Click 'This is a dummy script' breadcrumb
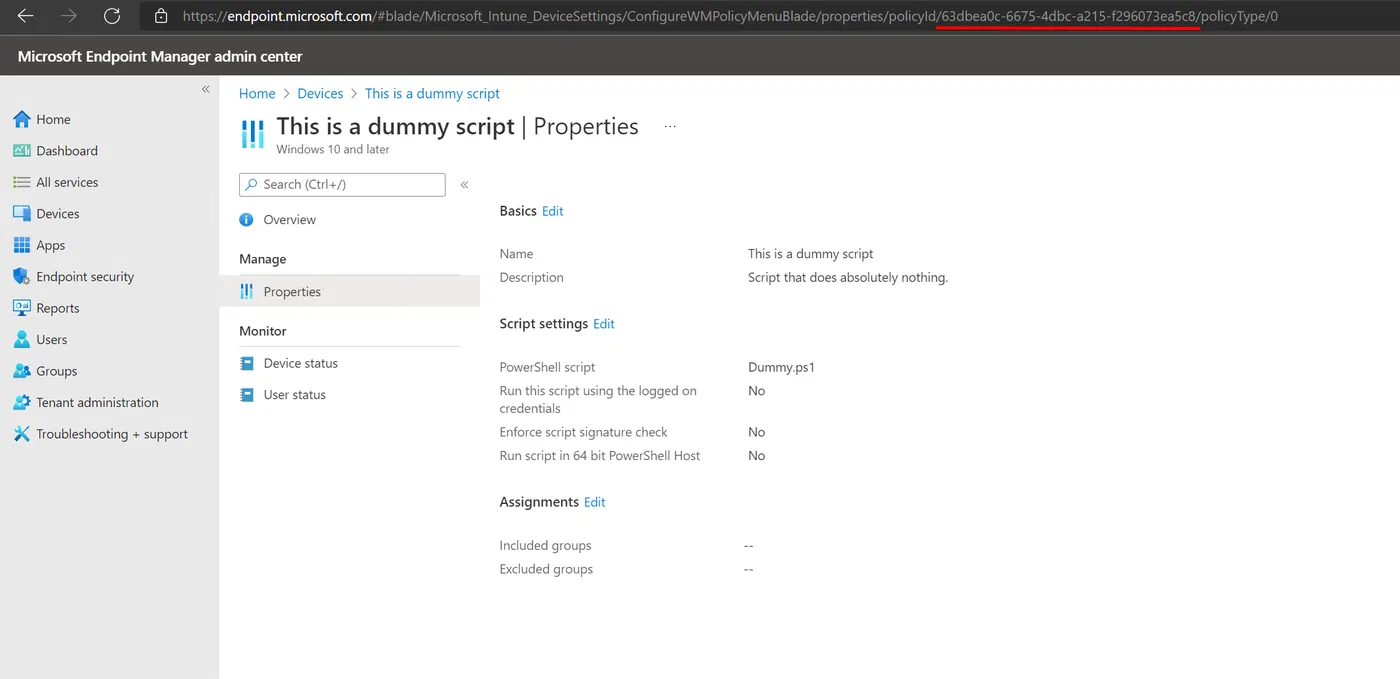Image resolution: width=1400 pixels, height=679 pixels. tap(432, 93)
